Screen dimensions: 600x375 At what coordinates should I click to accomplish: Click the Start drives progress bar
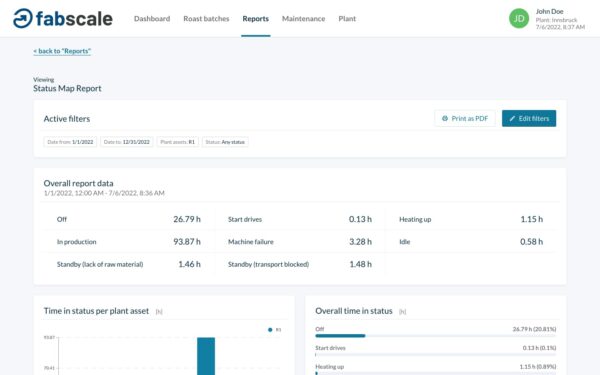pos(435,355)
